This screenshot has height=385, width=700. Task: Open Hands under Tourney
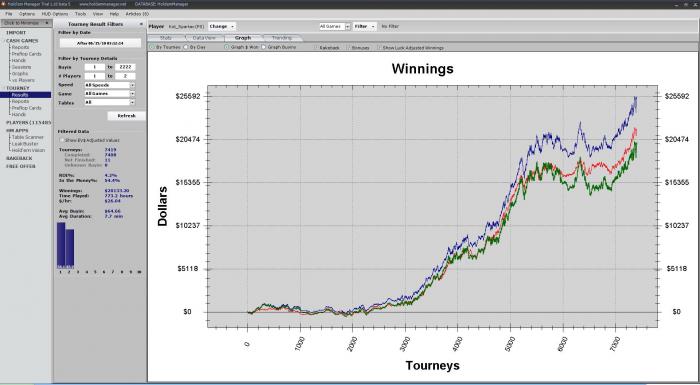click(19, 114)
